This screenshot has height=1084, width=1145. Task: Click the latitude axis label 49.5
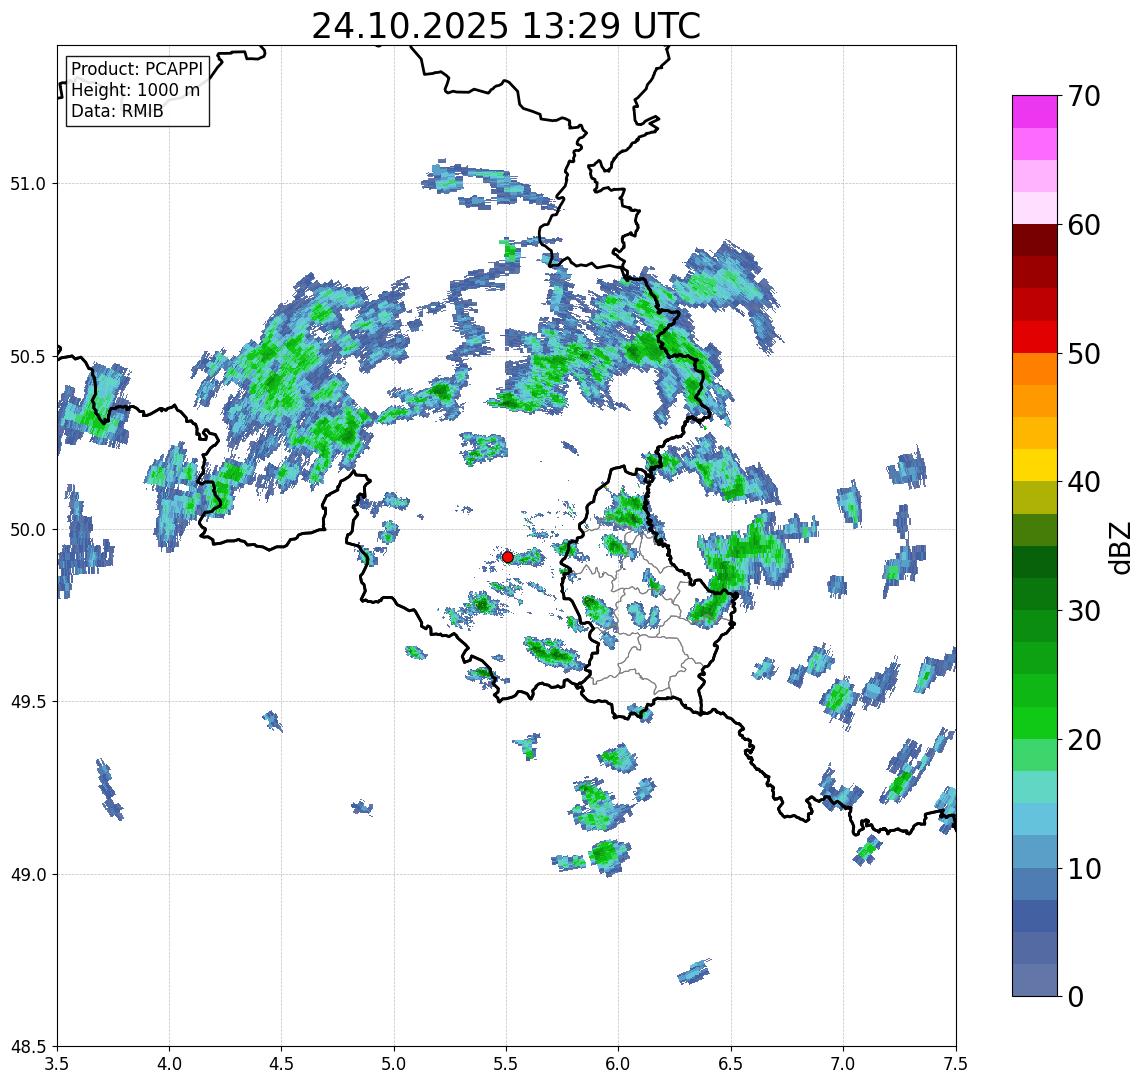[28, 702]
